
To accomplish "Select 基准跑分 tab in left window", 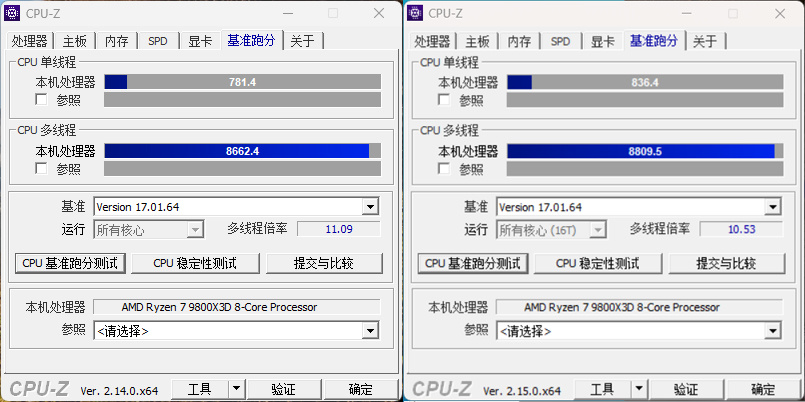I will click(252, 40).
